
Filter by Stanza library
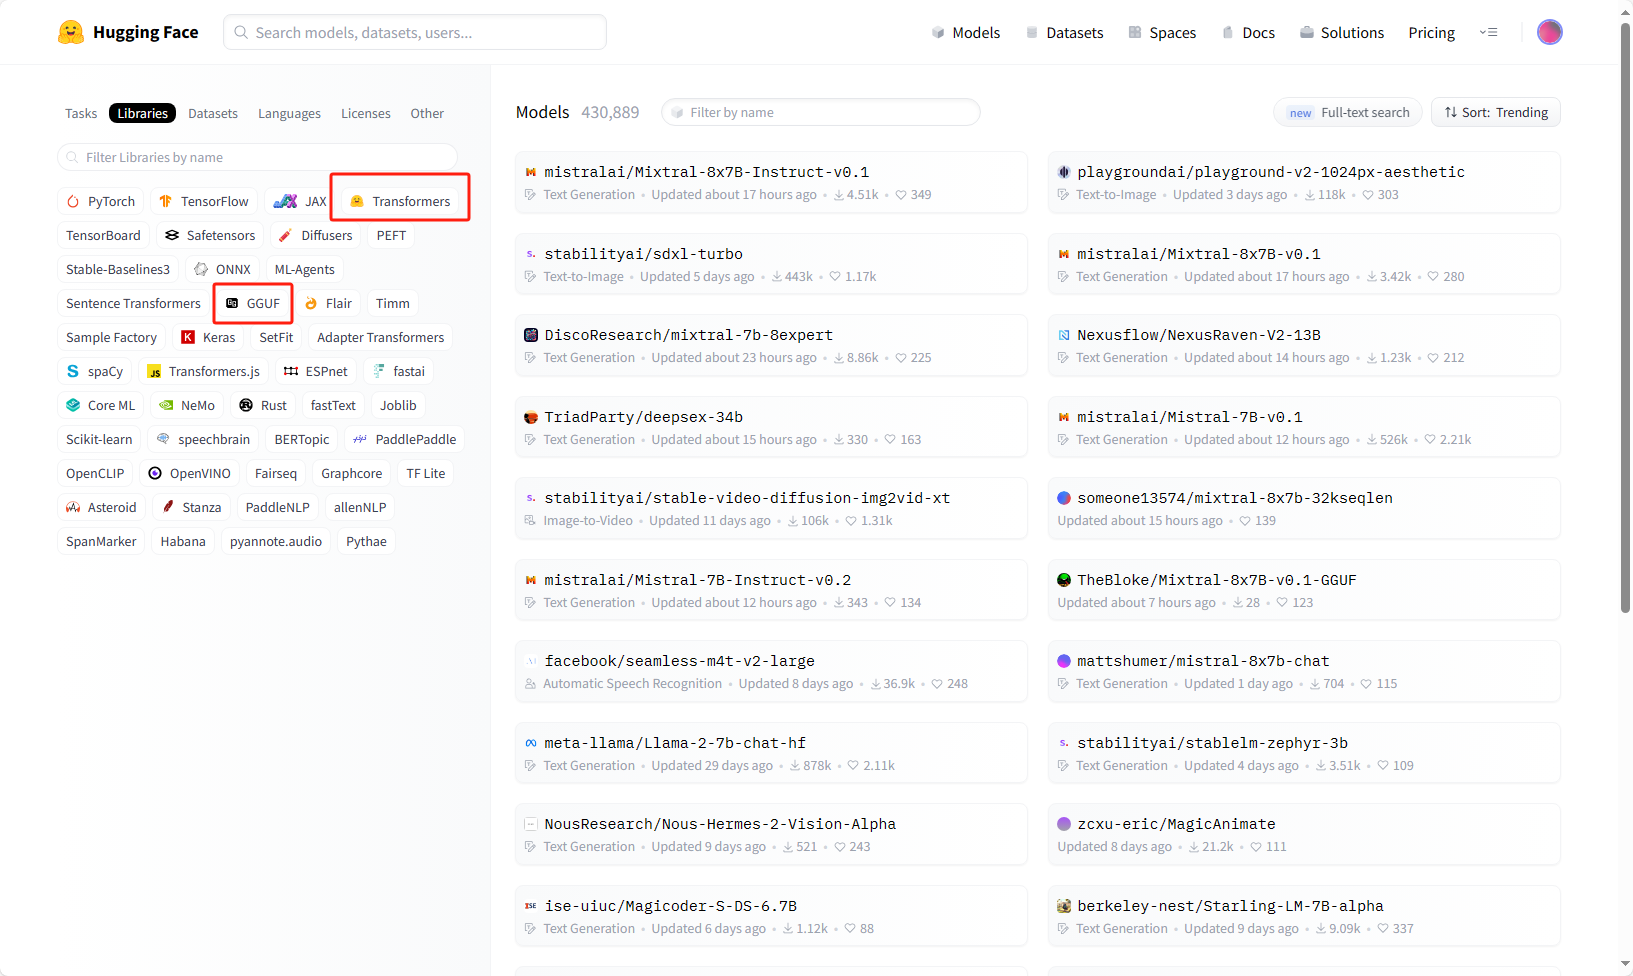[x=192, y=507]
